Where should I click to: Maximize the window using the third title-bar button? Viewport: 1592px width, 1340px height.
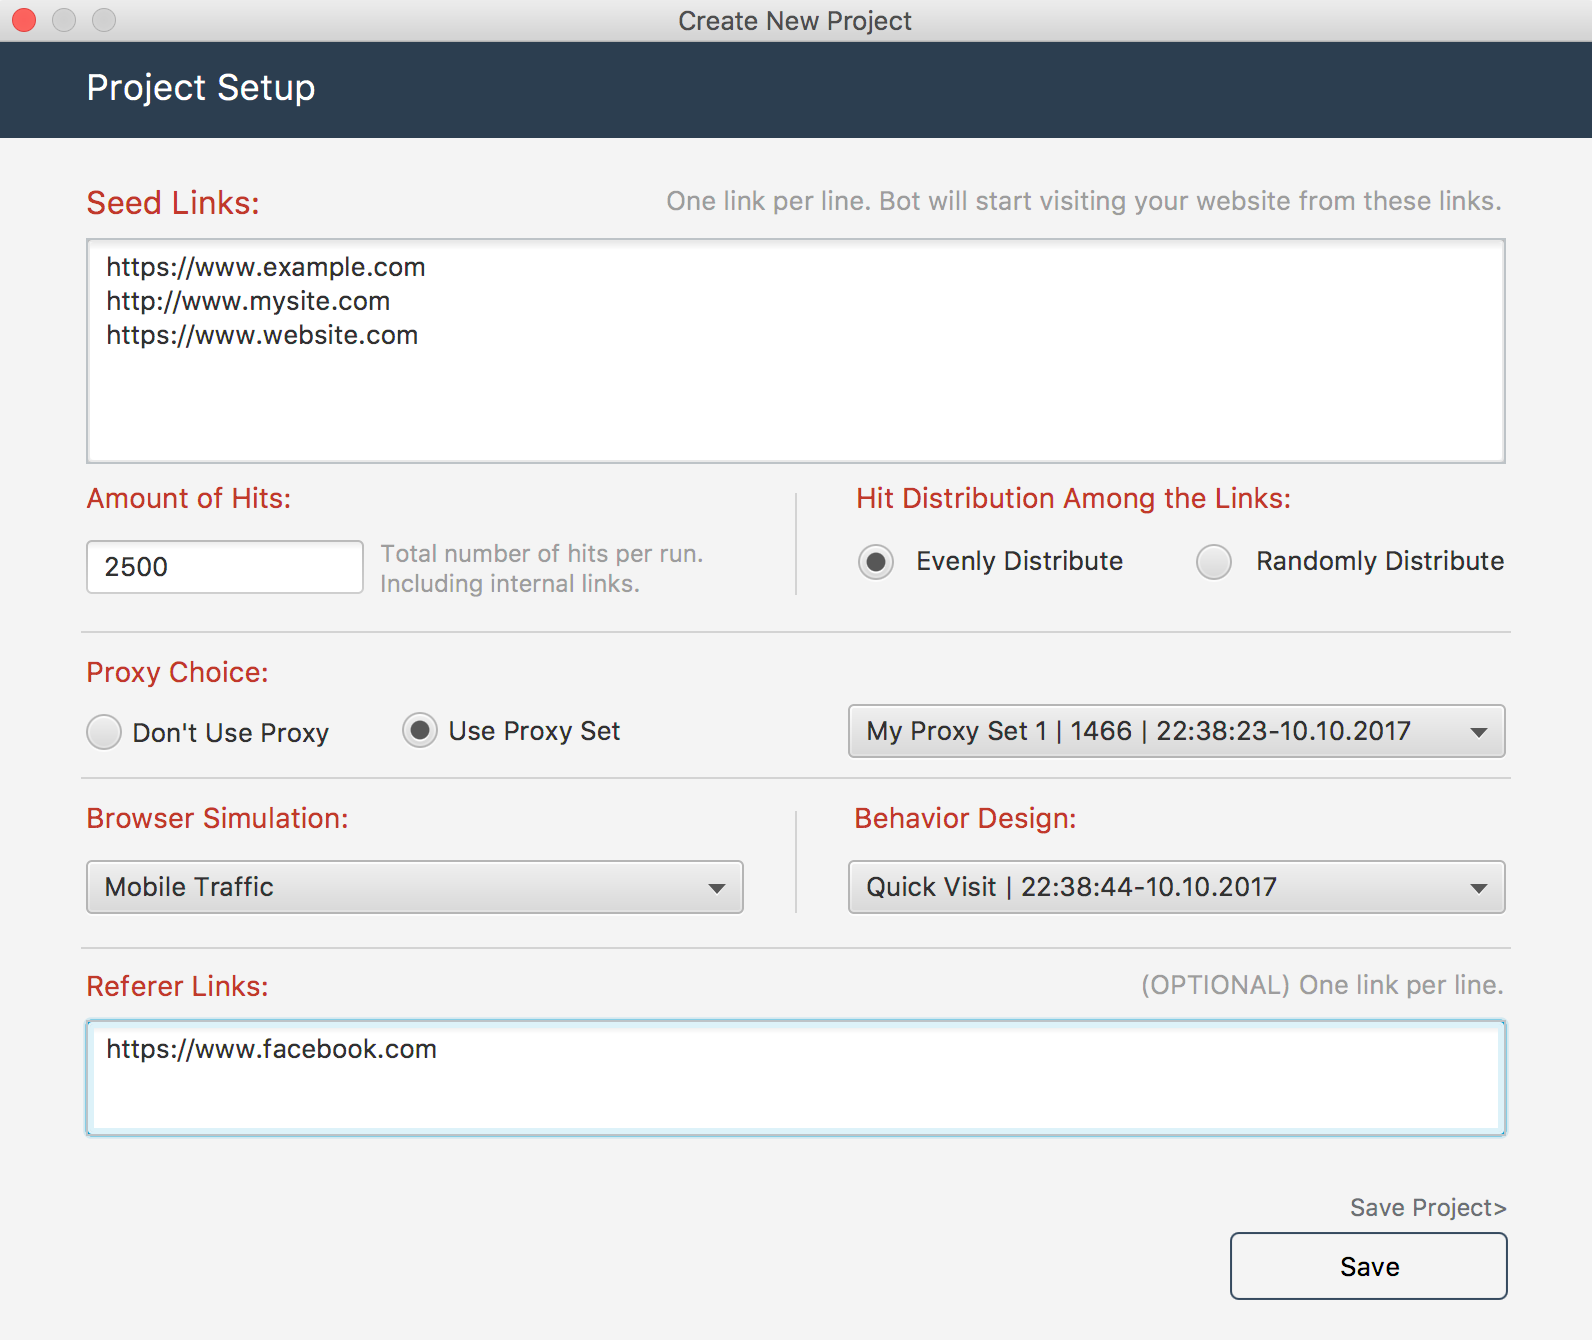click(104, 20)
